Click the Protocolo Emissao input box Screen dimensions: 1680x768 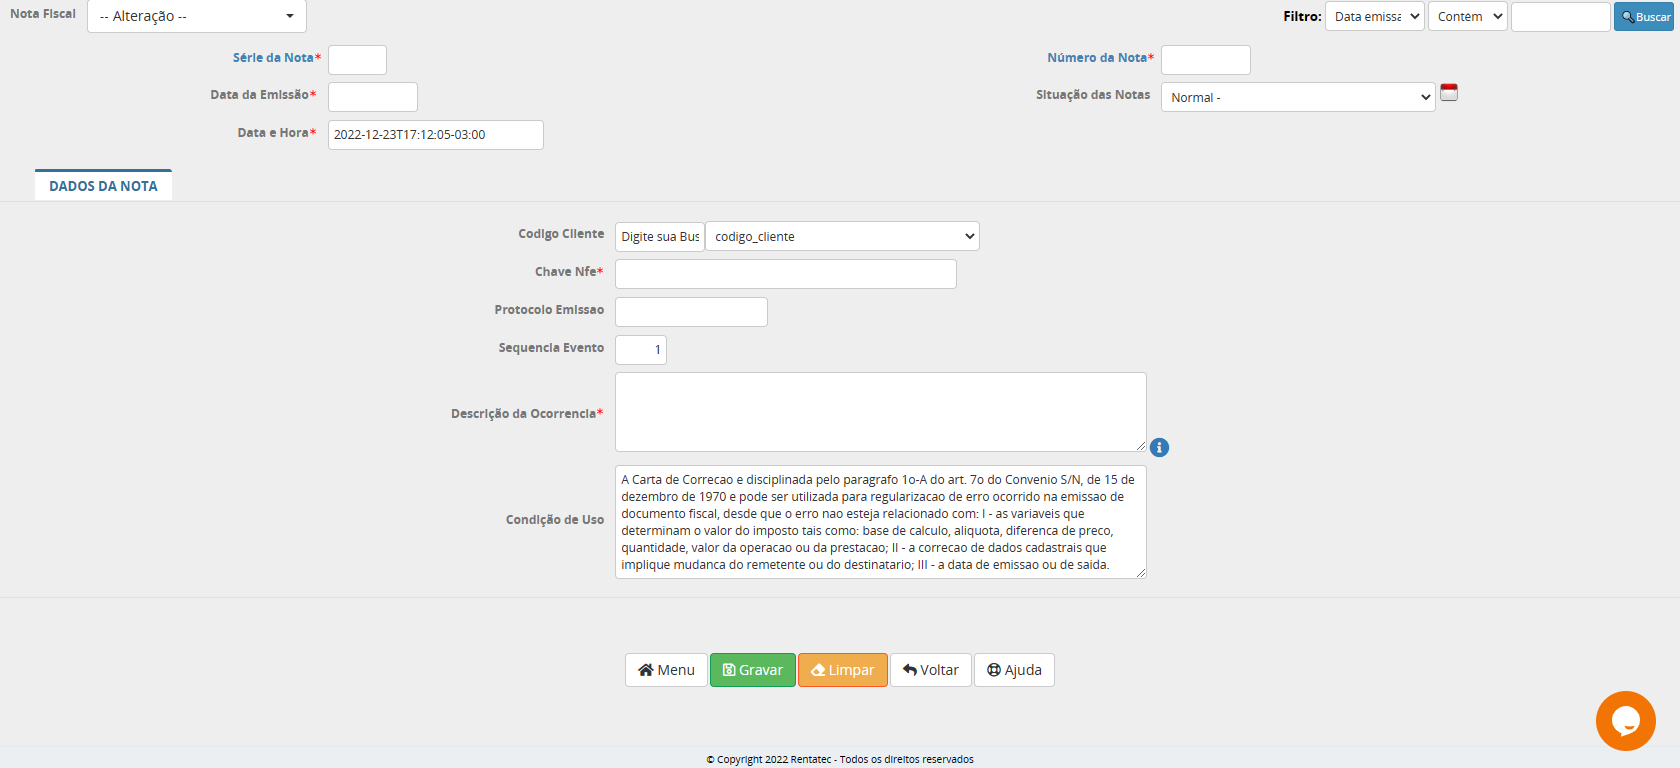[x=691, y=312]
